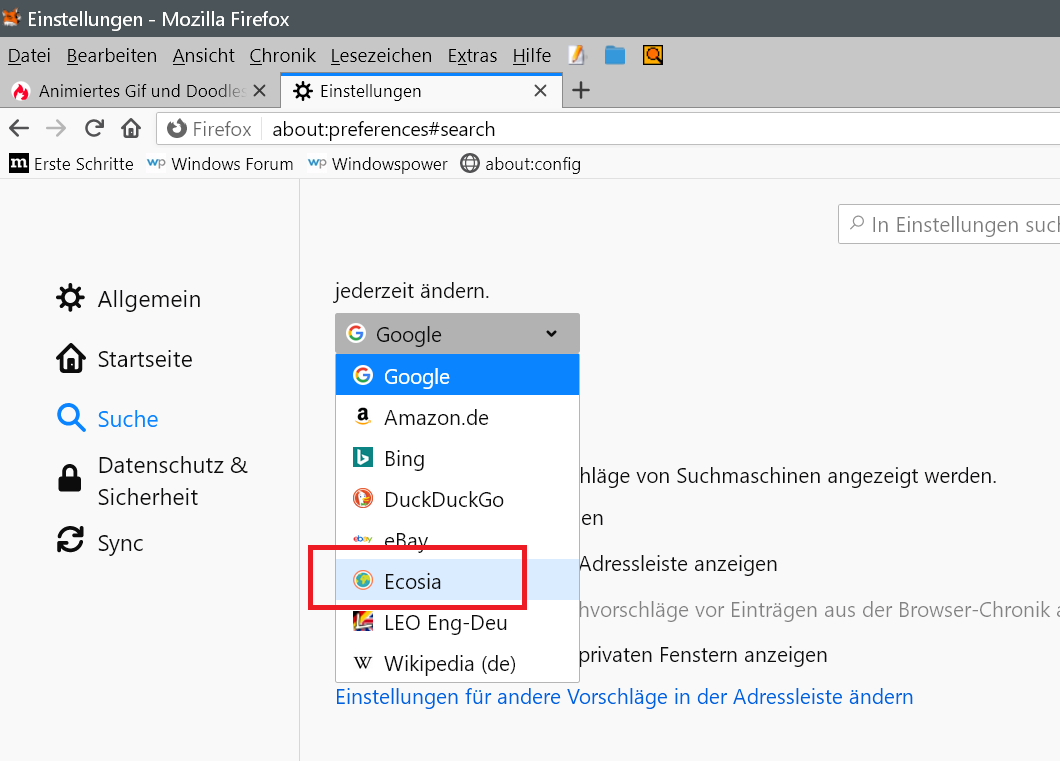Screen dimensions: 1060x761
Task: Close the Animiertes Gif und Doodles tab
Action: pos(259,91)
